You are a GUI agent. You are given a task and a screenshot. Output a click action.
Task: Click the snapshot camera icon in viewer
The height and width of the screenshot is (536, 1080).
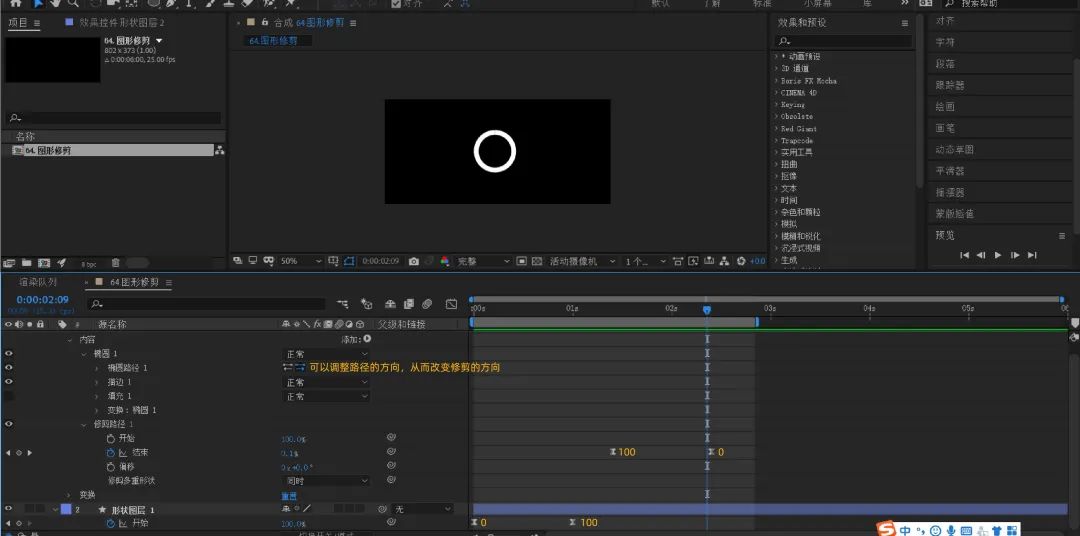(413, 261)
